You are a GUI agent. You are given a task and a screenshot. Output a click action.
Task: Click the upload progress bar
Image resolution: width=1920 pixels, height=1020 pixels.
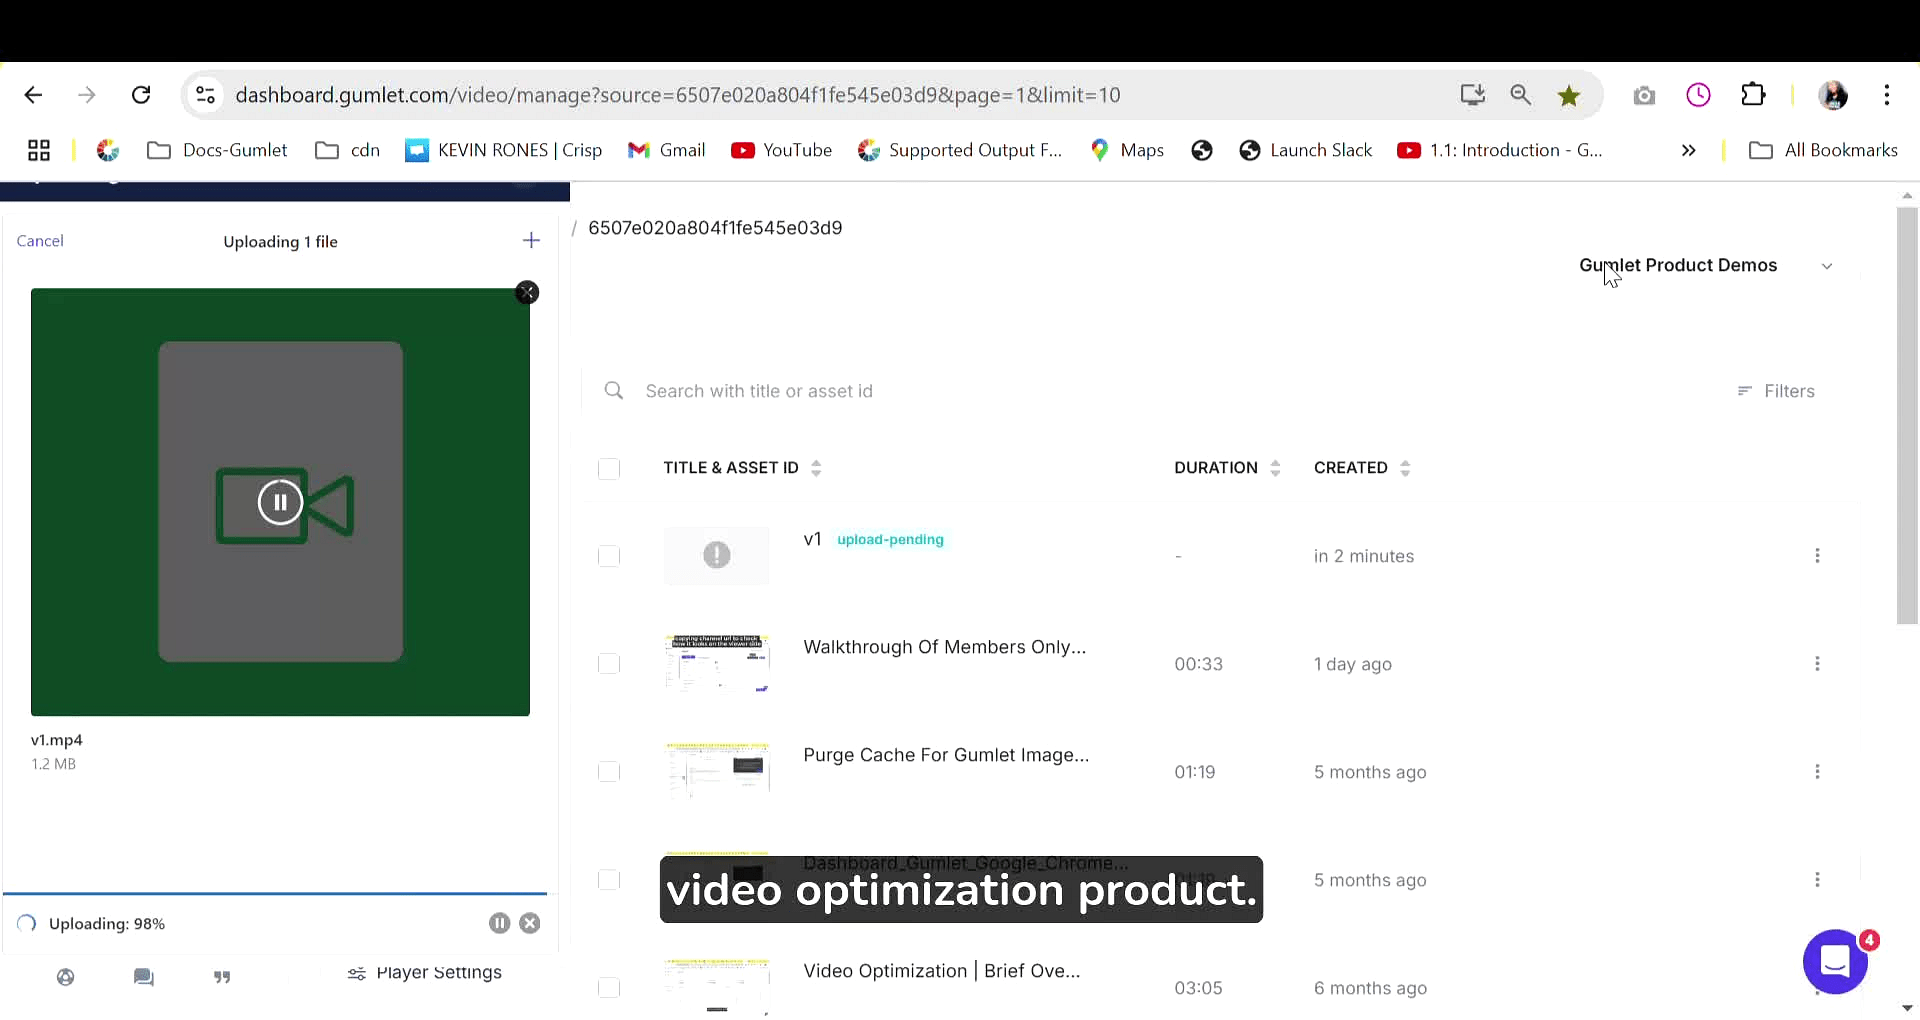point(275,893)
